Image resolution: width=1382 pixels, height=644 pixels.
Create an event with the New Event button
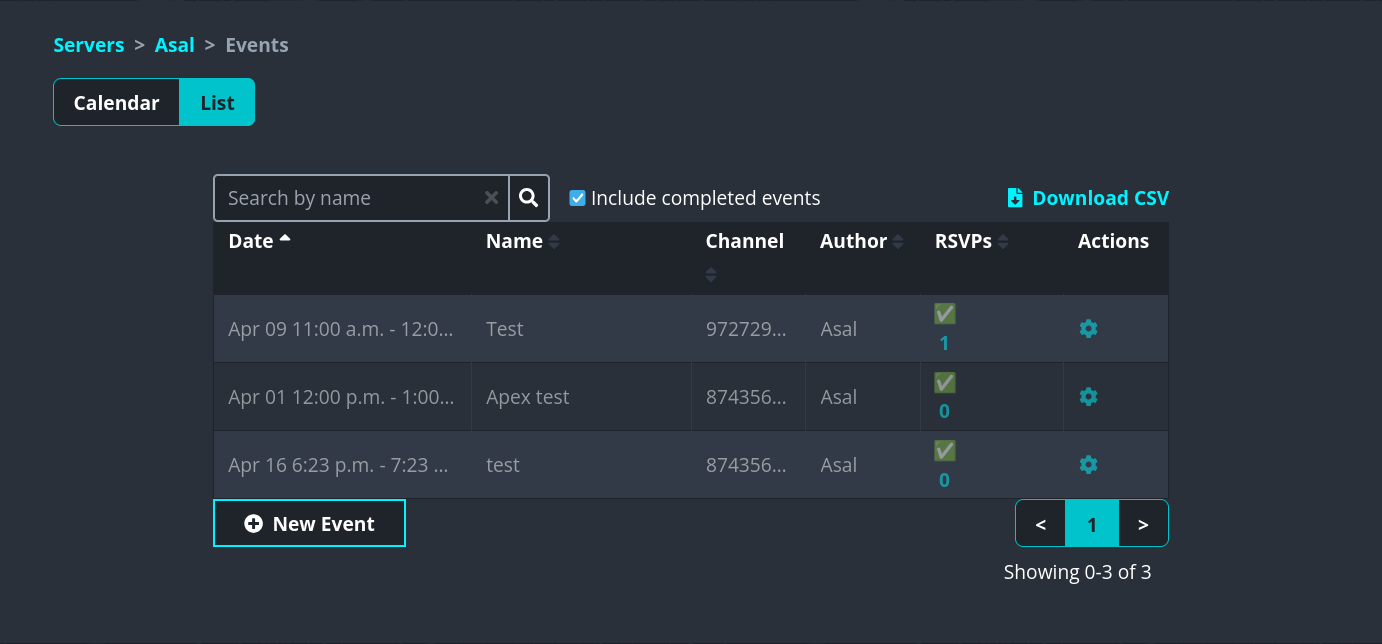click(309, 523)
